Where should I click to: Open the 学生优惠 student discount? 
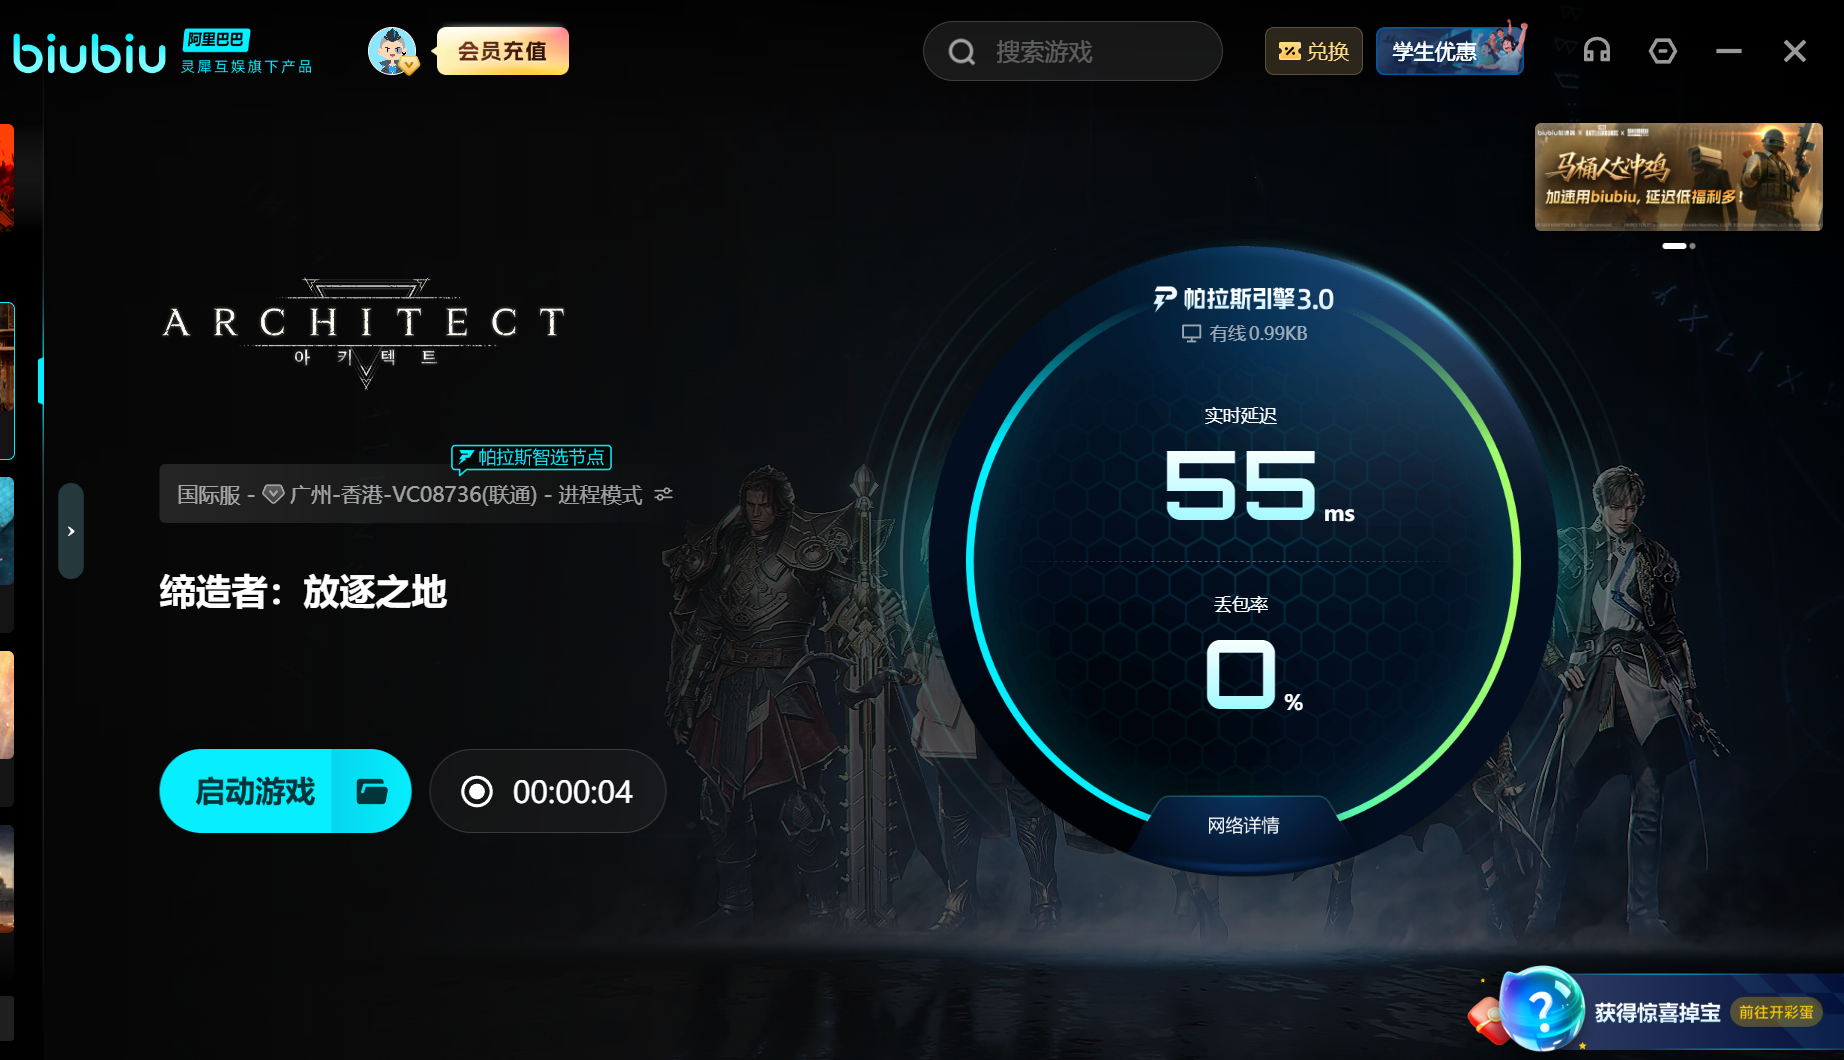[1450, 51]
